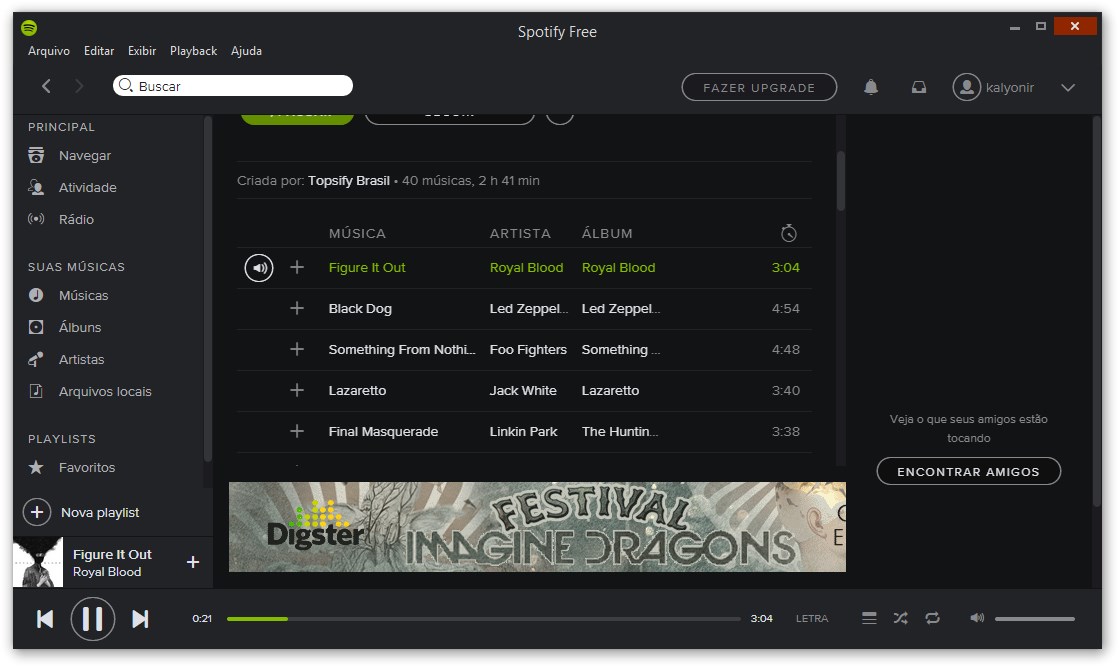Show LETRA lyrics
The image size is (1119, 668).
[811, 619]
